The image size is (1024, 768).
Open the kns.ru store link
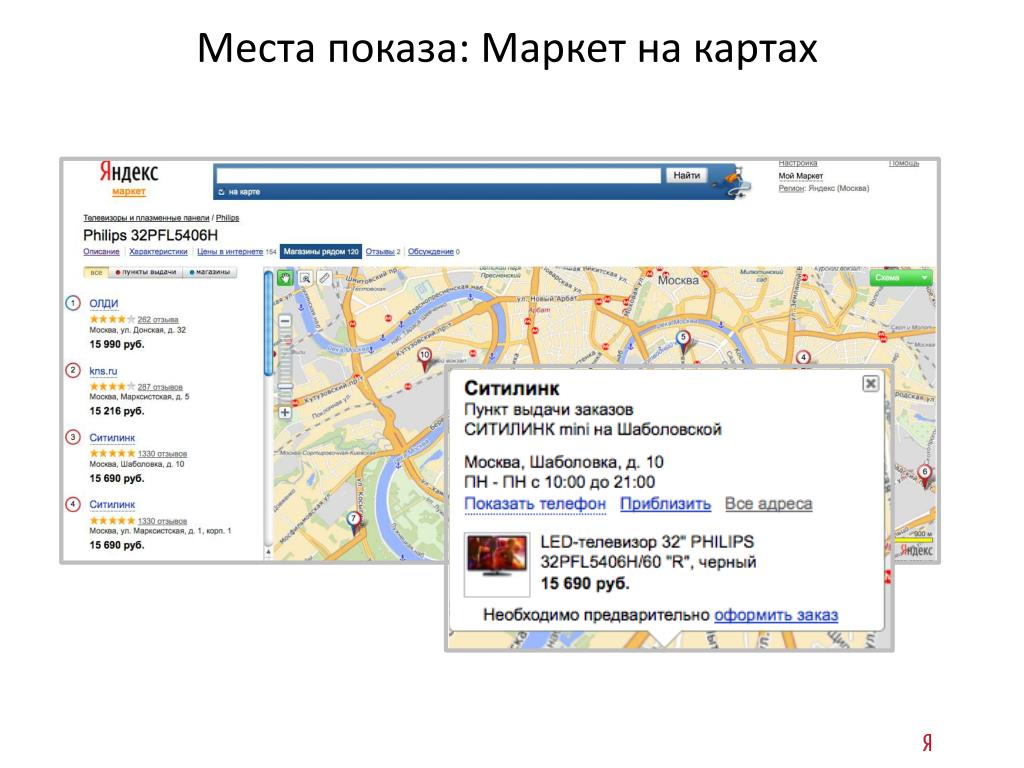click(x=103, y=370)
